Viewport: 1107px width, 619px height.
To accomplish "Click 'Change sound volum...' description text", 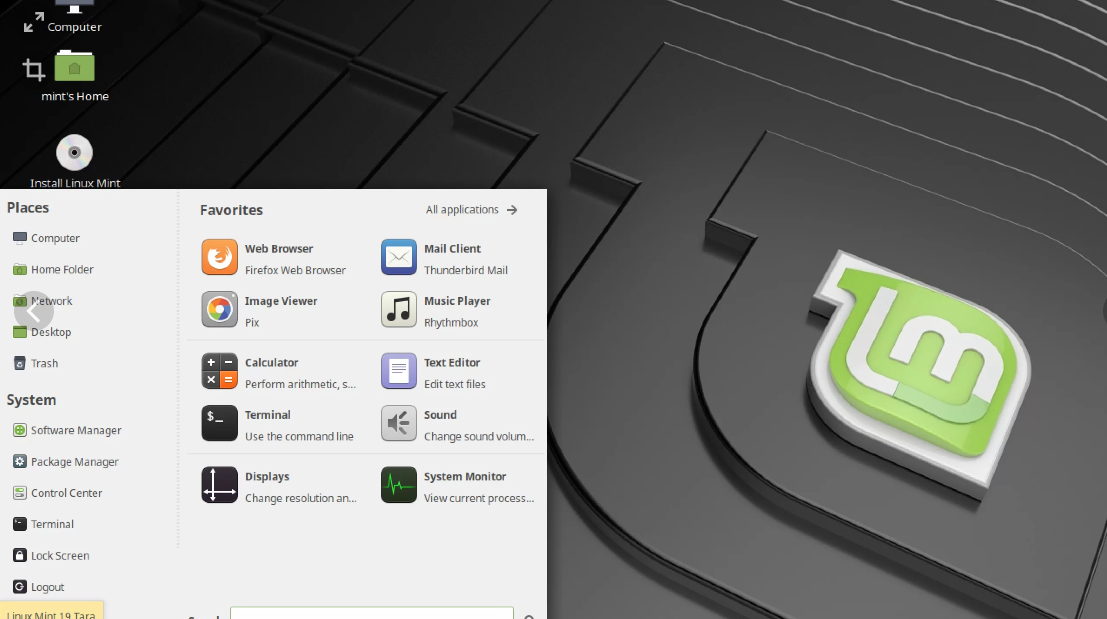I will [479, 436].
